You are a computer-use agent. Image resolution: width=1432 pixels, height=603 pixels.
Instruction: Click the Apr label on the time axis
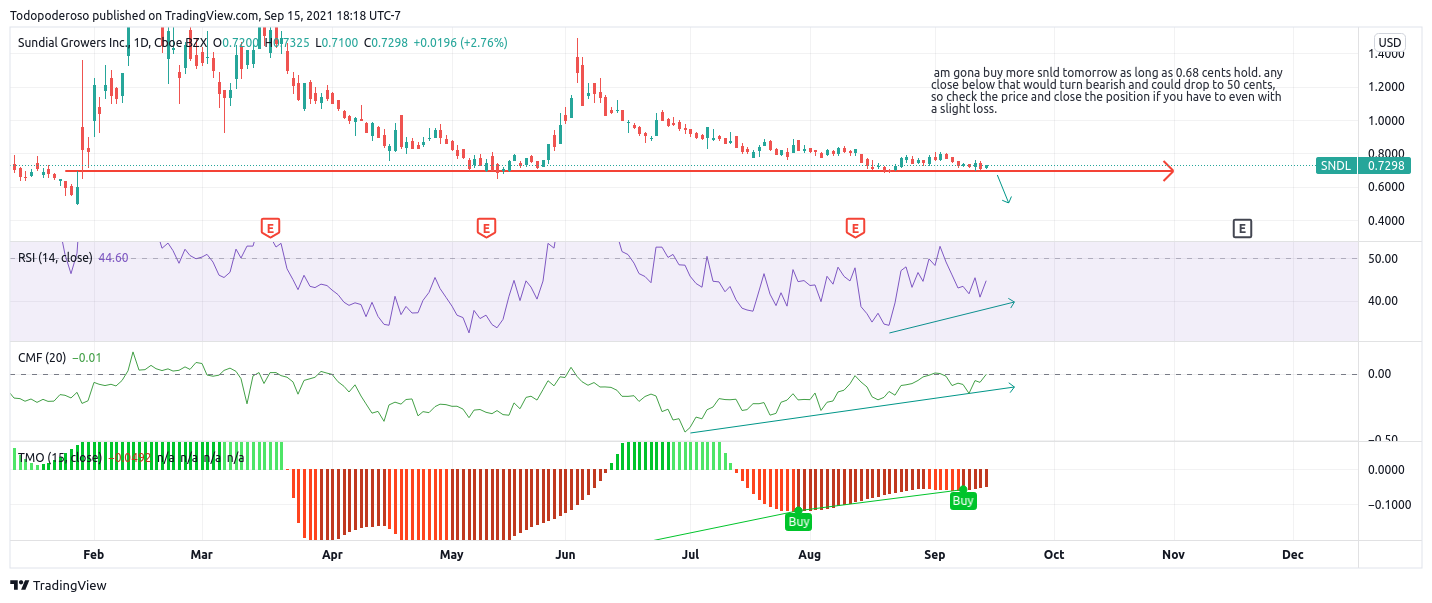click(x=332, y=554)
